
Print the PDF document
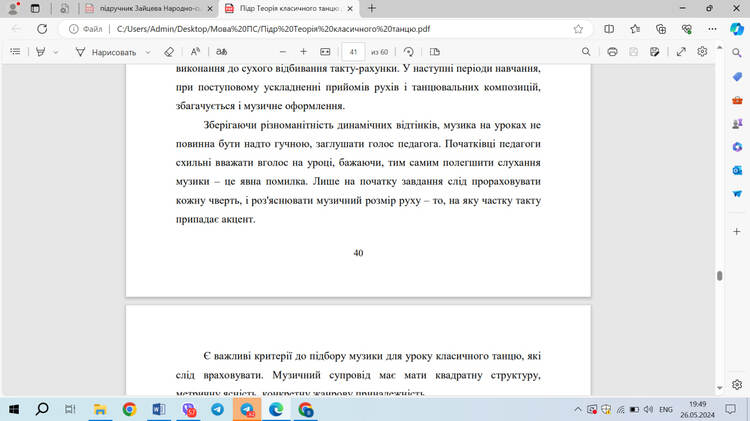pos(612,52)
